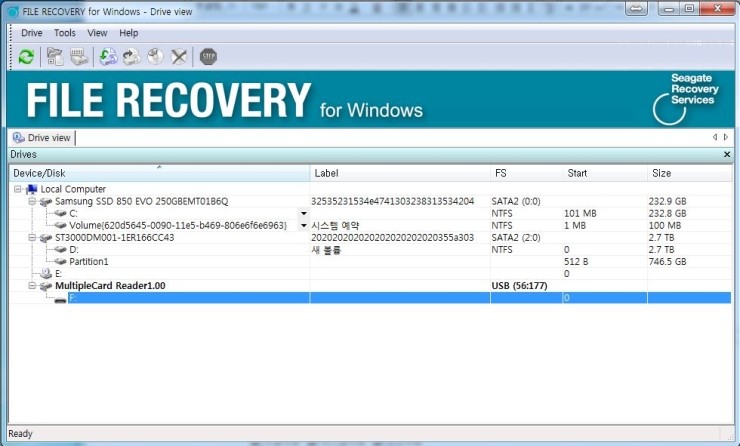The height and width of the screenshot is (446, 740).
Task: Open the dropdown arrow on Volume row
Action: coord(304,226)
